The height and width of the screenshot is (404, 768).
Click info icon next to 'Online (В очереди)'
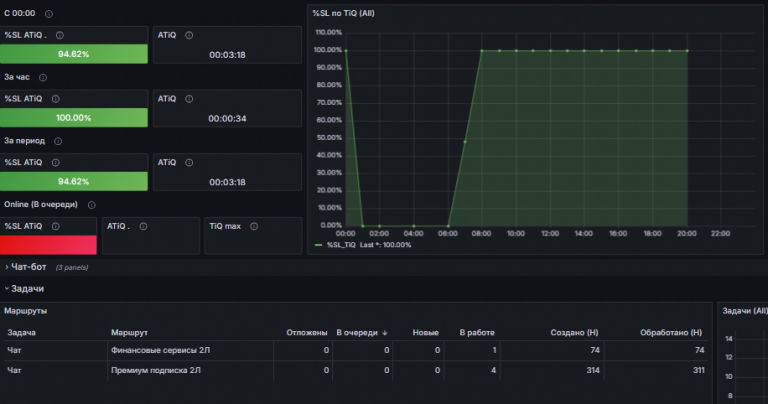(x=92, y=205)
